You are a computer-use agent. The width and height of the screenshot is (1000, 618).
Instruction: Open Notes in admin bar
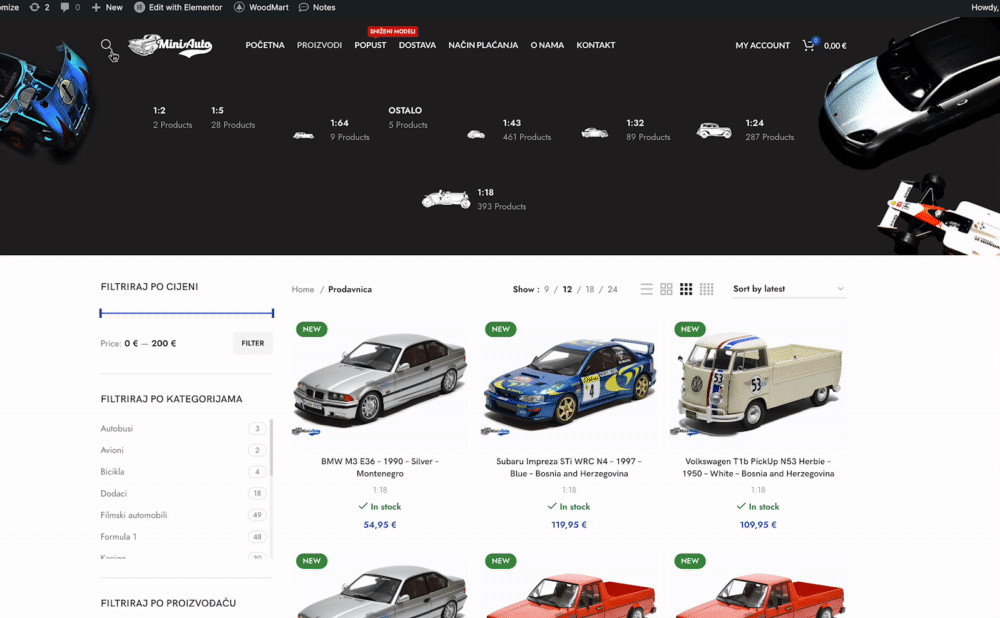pos(318,7)
